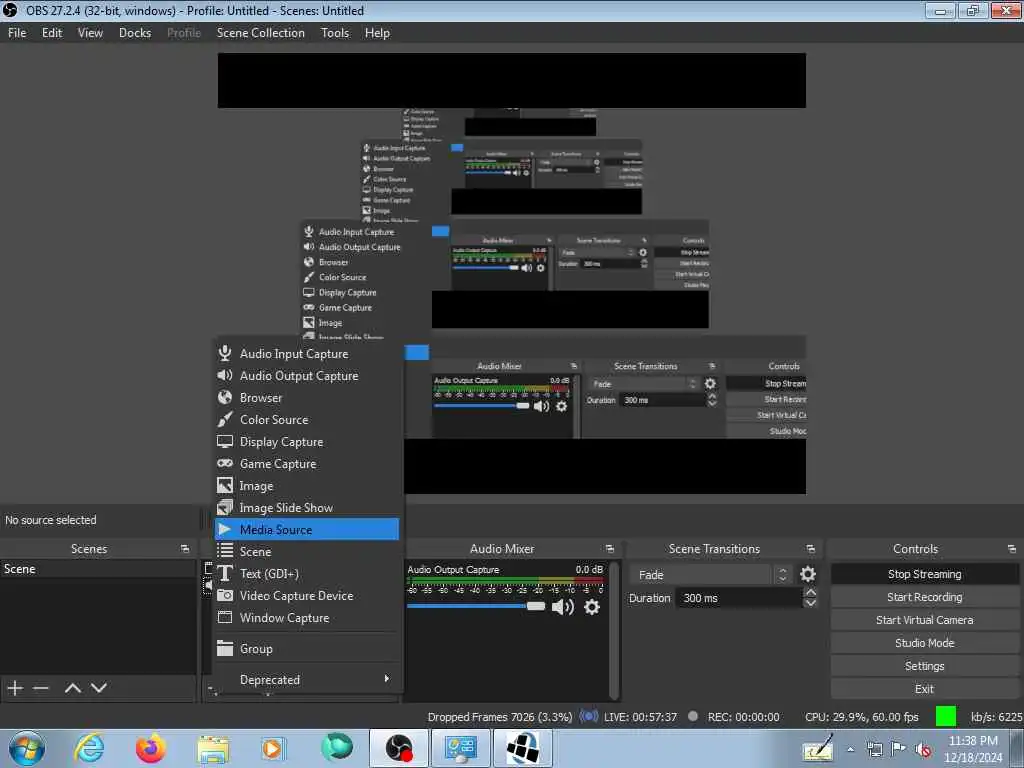The image size is (1024, 768).
Task: Undock the Controls panel
Action: click(1012, 549)
